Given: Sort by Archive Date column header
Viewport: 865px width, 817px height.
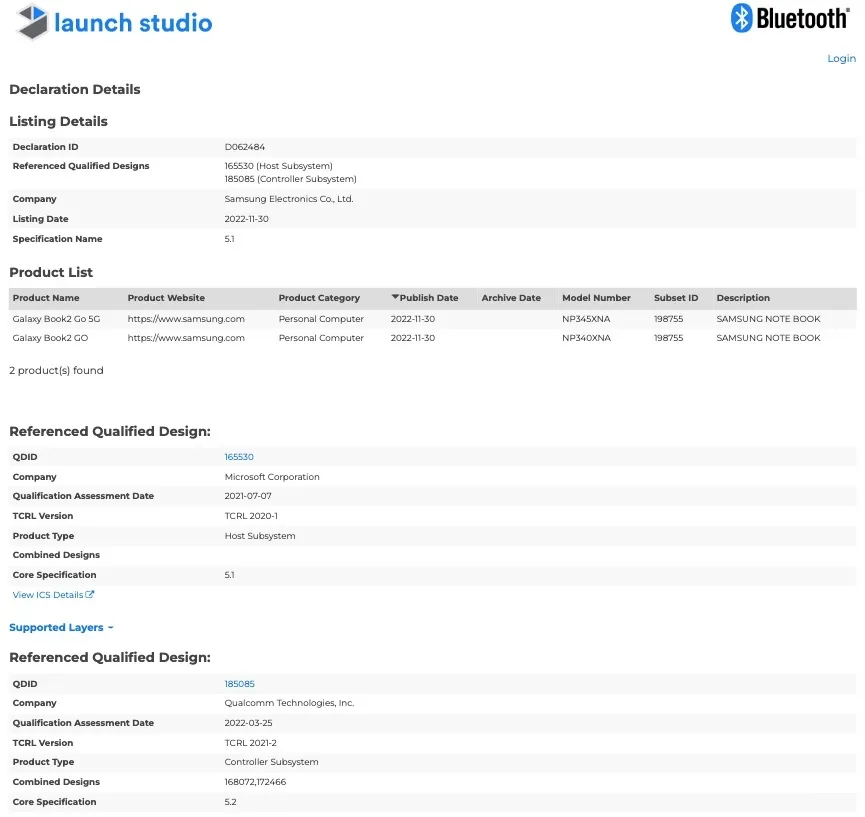Looking at the screenshot, I should point(511,298).
